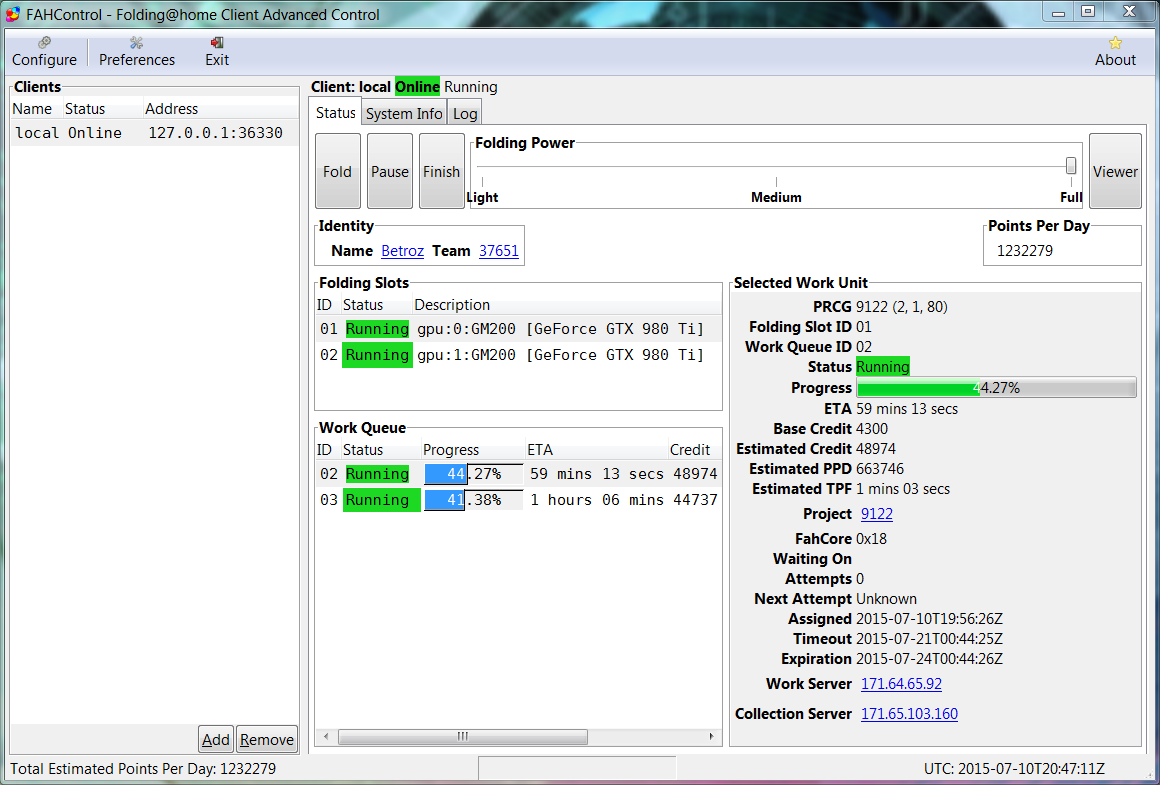1160x785 pixels.
Task: Click the ETA 59 mins 13 secs cell
Action: 596,474
